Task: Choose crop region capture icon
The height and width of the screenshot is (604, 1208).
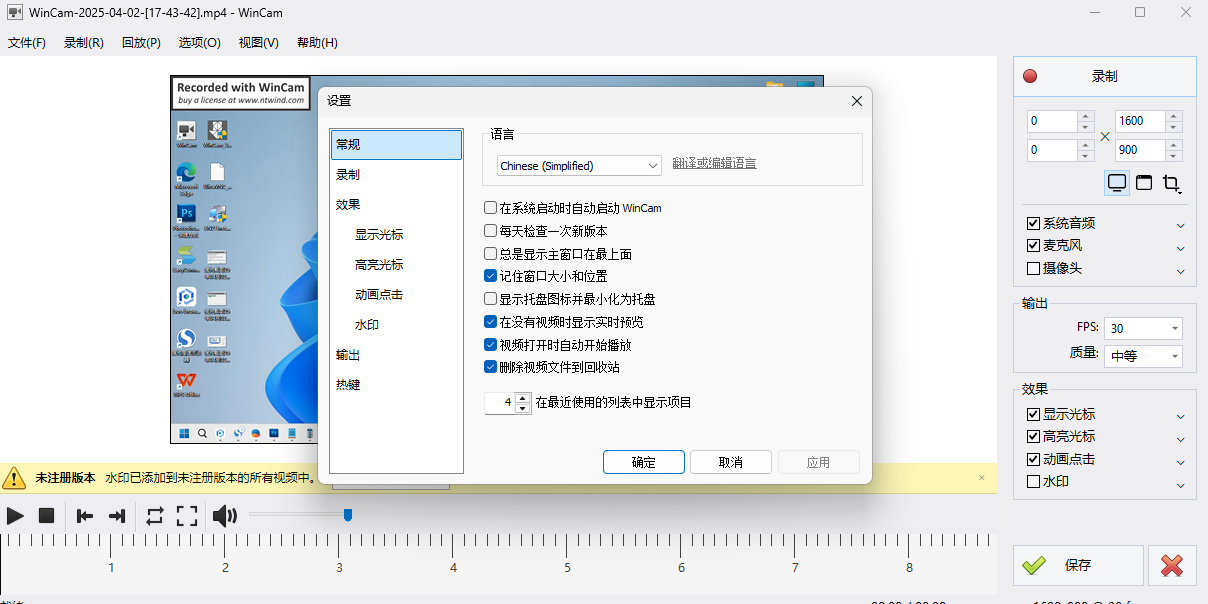Action: pyautogui.click(x=1172, y=183)
